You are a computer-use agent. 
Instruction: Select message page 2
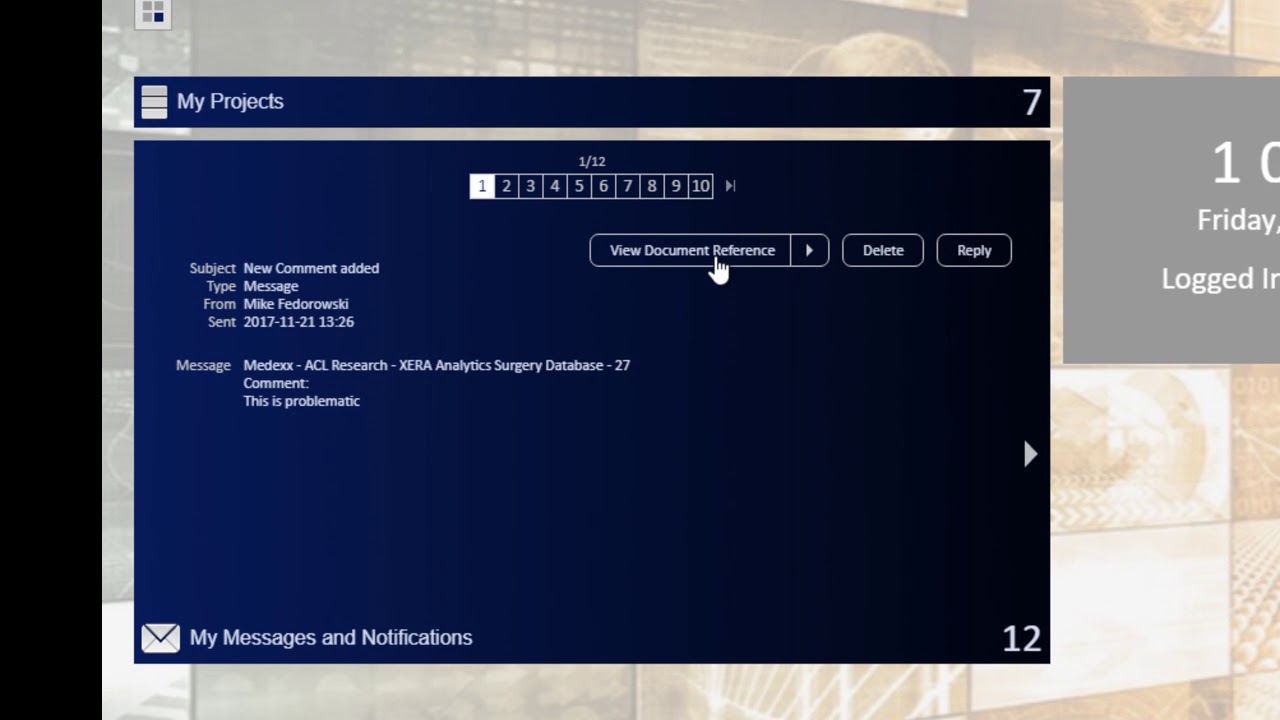506,186
